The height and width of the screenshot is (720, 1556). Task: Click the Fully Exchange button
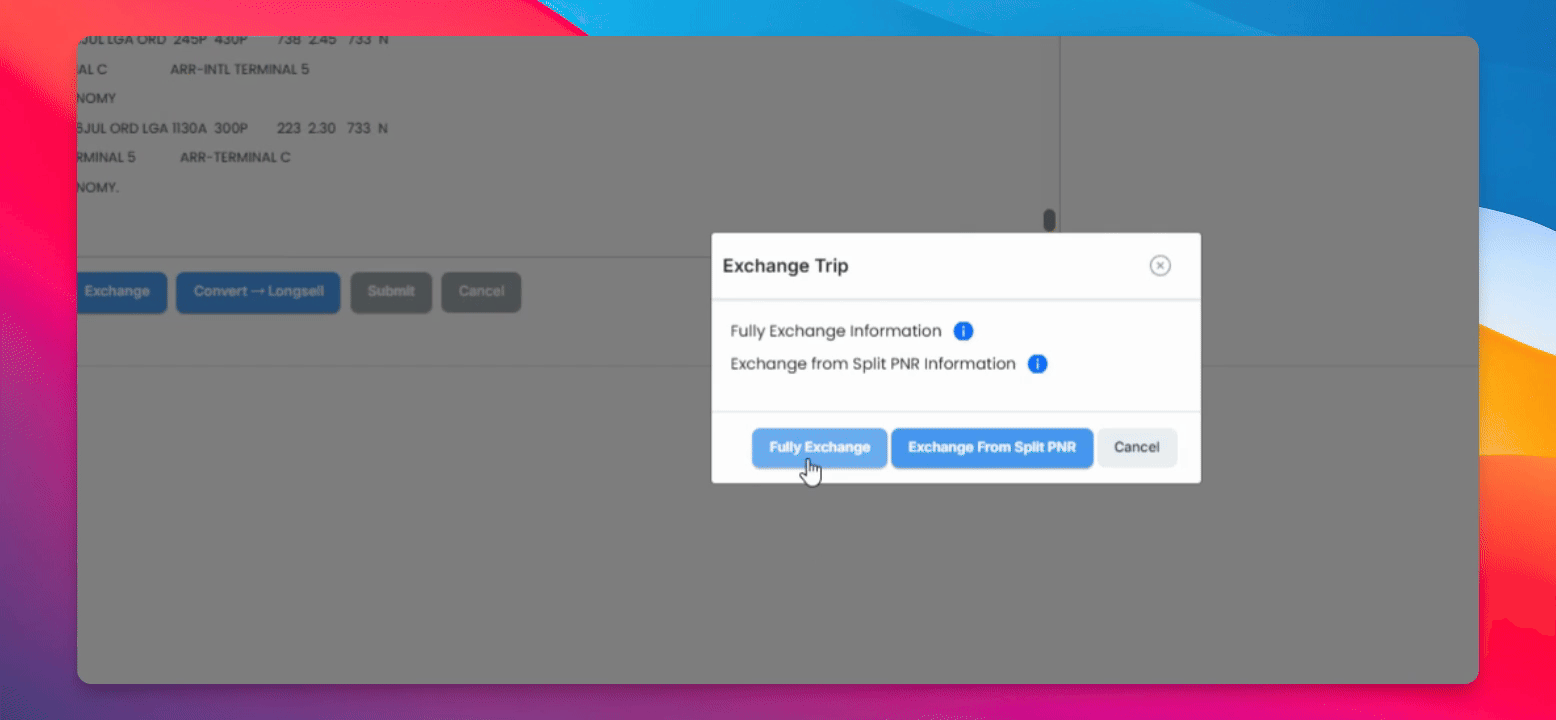tap(819, 447)
